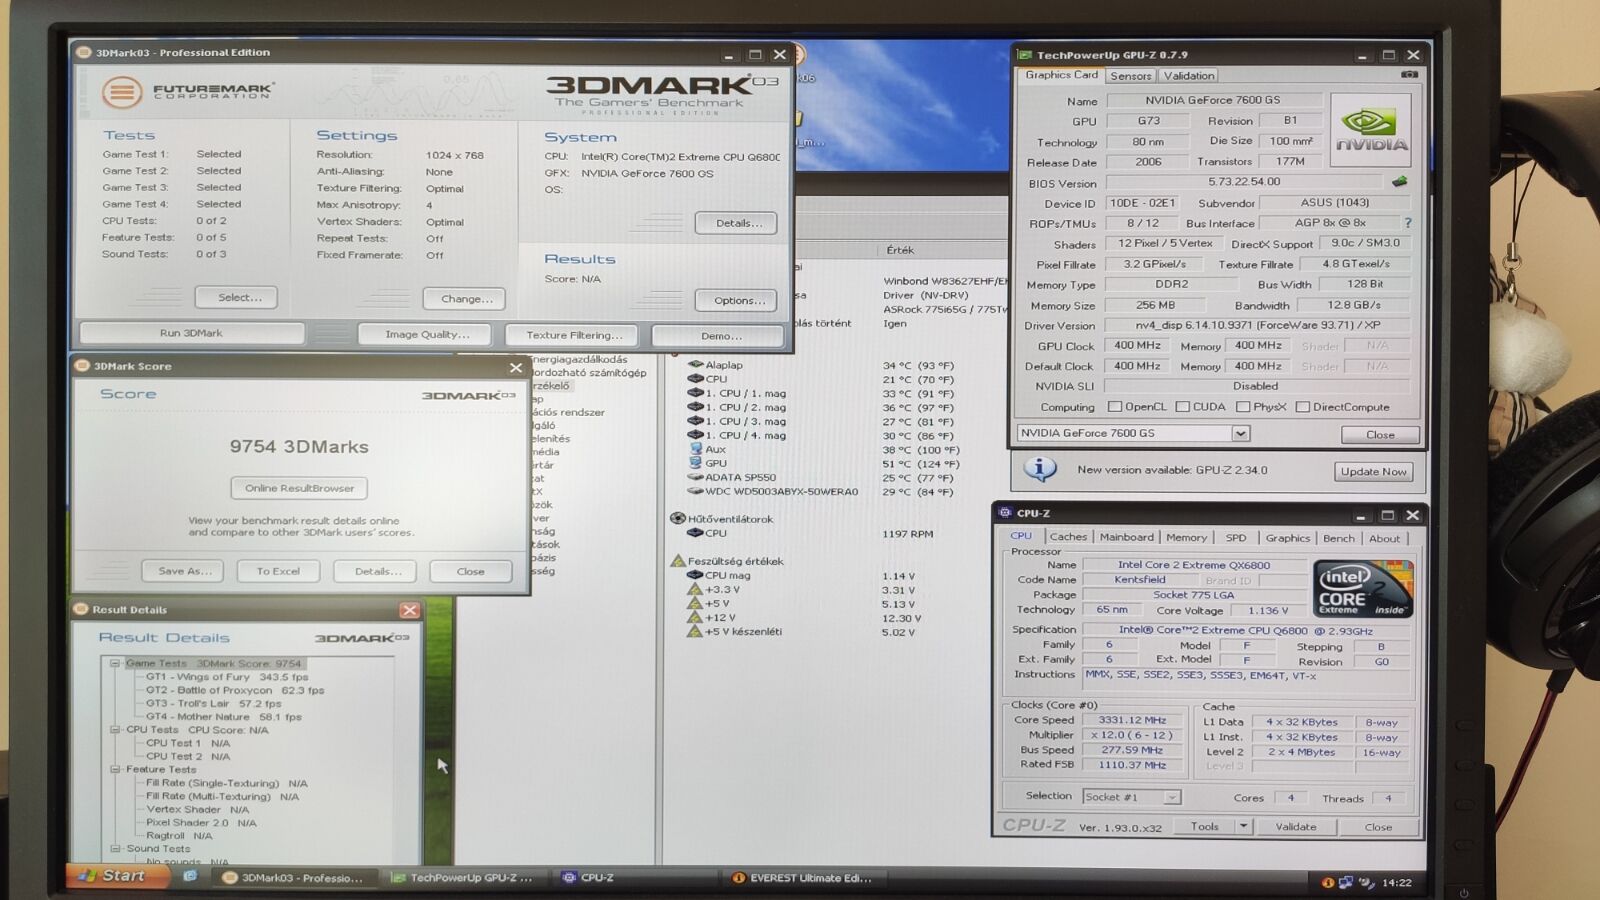Click the CPU-Z title bar icon
This screenshot has width=1600, height=900.
[x=1004, y=513]
